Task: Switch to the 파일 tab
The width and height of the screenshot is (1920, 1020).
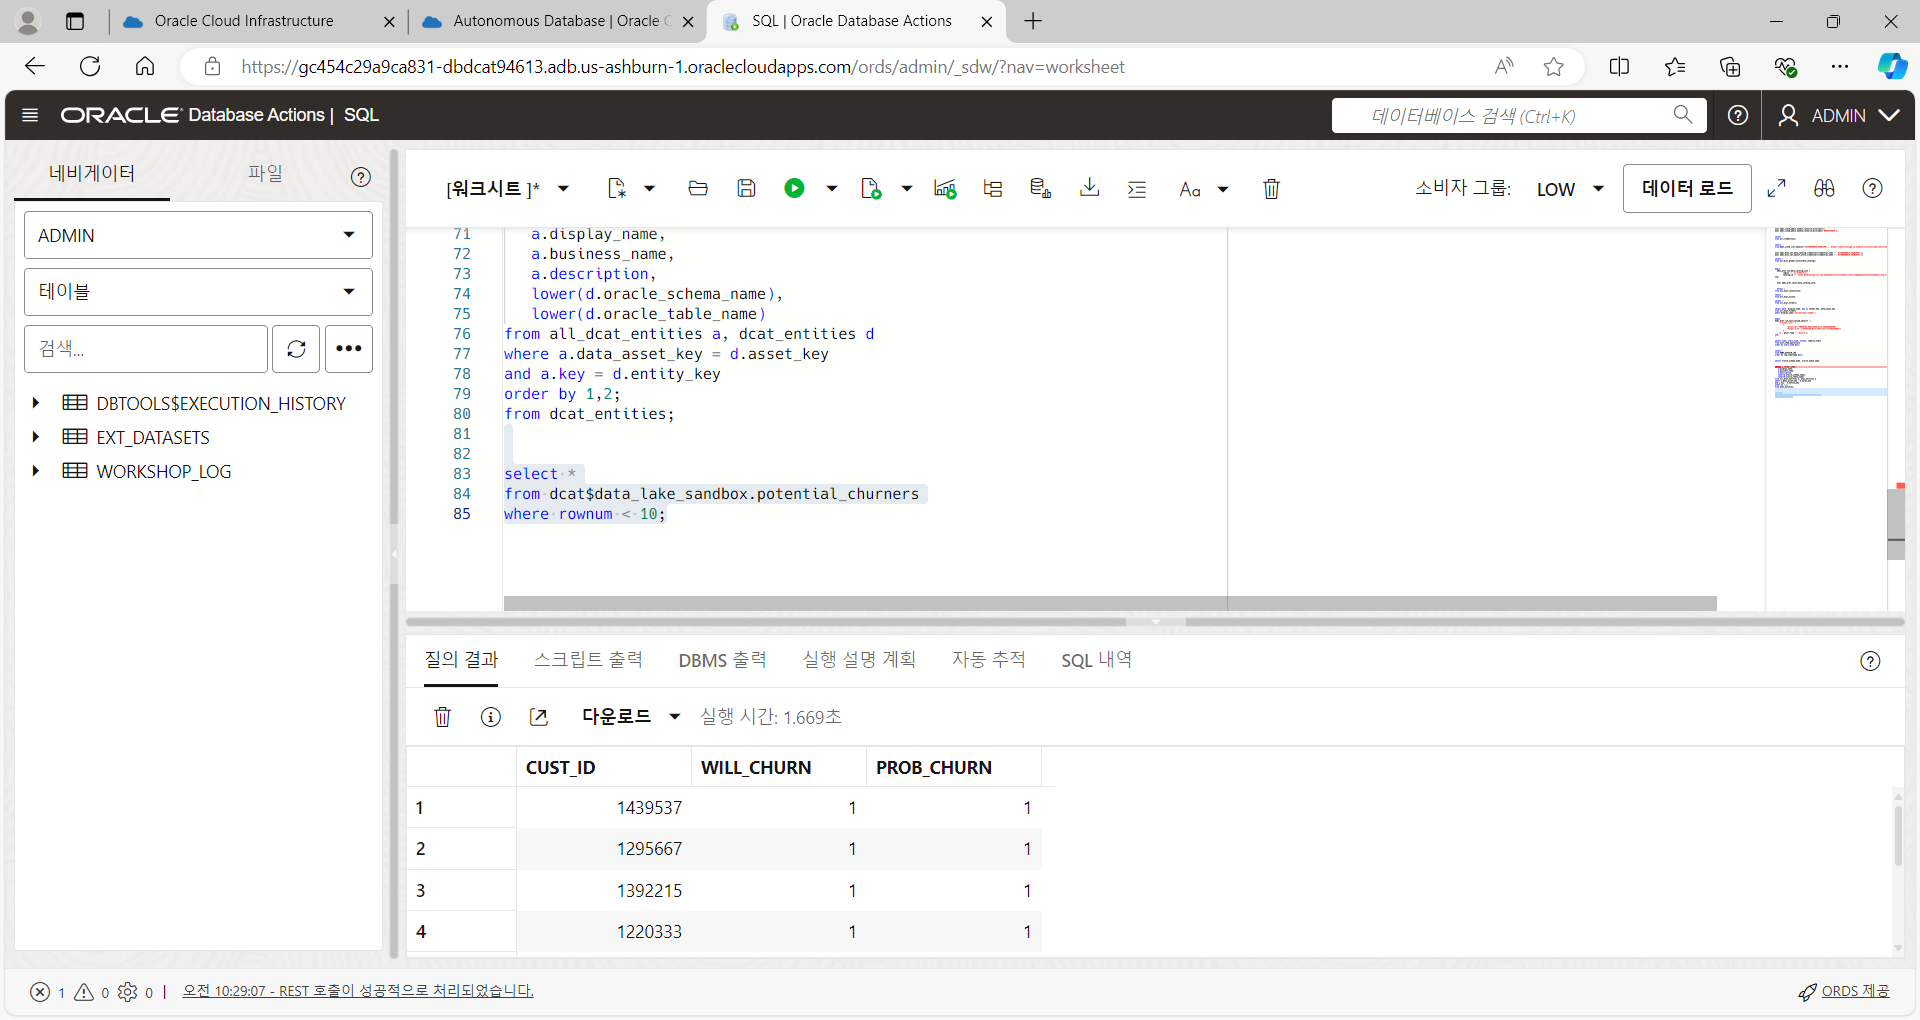Action: (x=265, y=173)
